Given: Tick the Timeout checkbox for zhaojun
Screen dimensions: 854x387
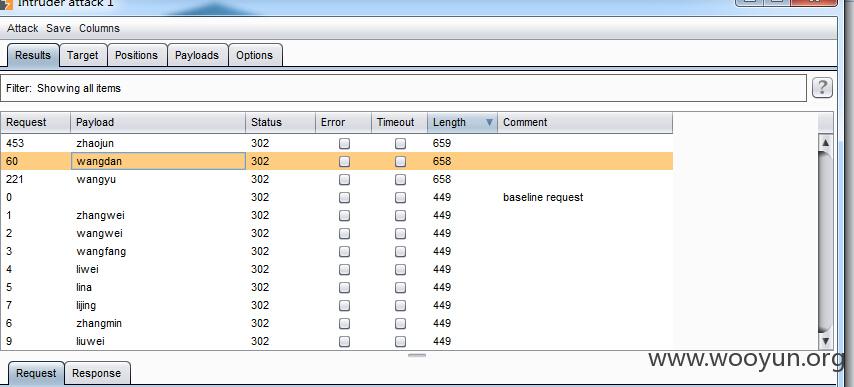Looking at the screenshot, I should coord(400,144).
